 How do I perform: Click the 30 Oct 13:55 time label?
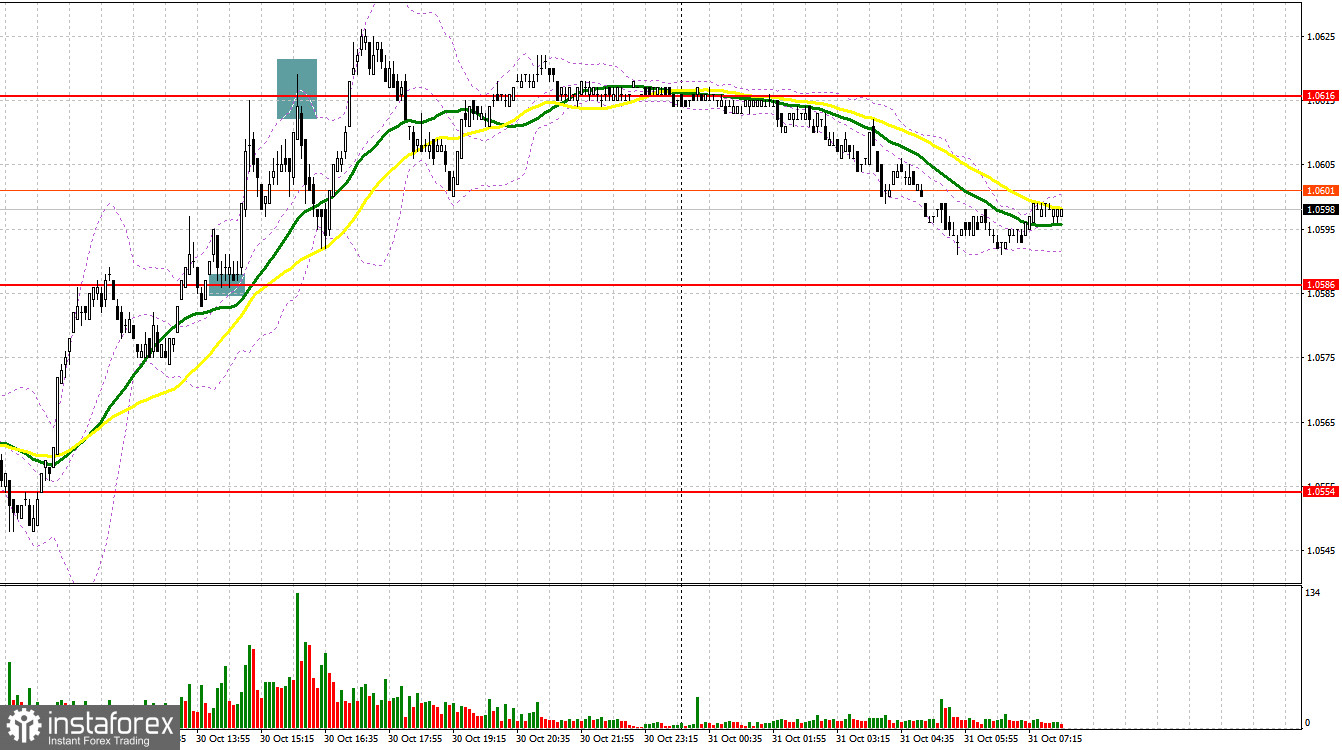(x=223, y=739)
